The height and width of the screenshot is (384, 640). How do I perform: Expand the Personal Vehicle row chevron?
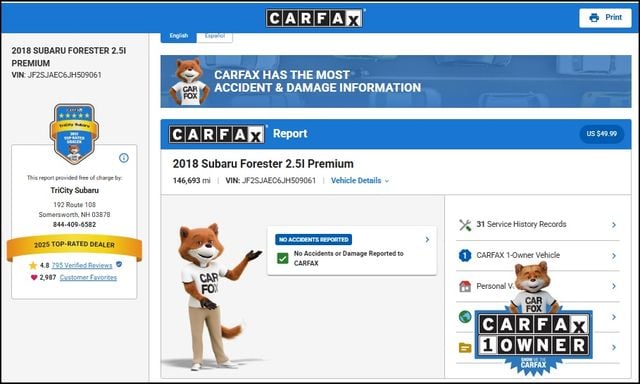tap(613, 286)
